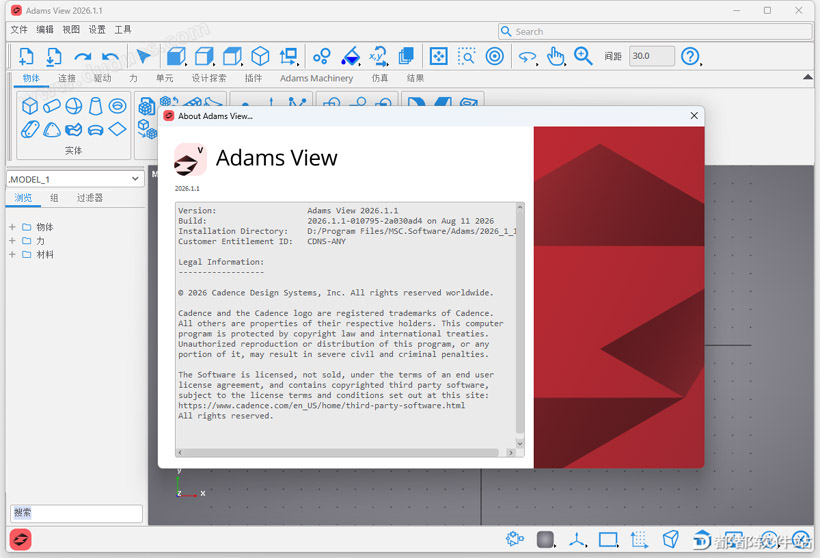Select the Zoom to region icon
The height and width of the screenshot is (558, 820).
[x=466, y=56]
